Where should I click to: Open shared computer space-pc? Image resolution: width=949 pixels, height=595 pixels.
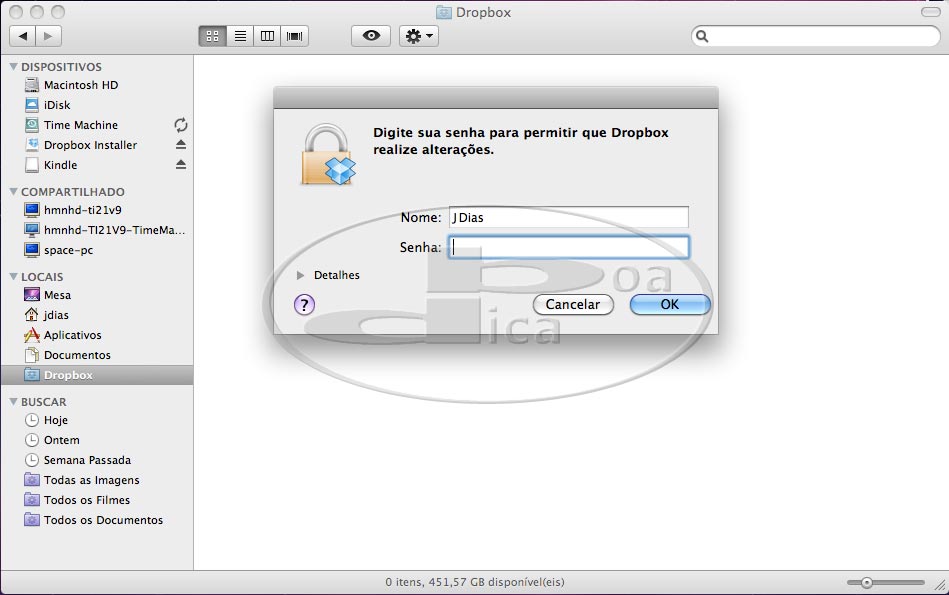click(x=97, y=250)
